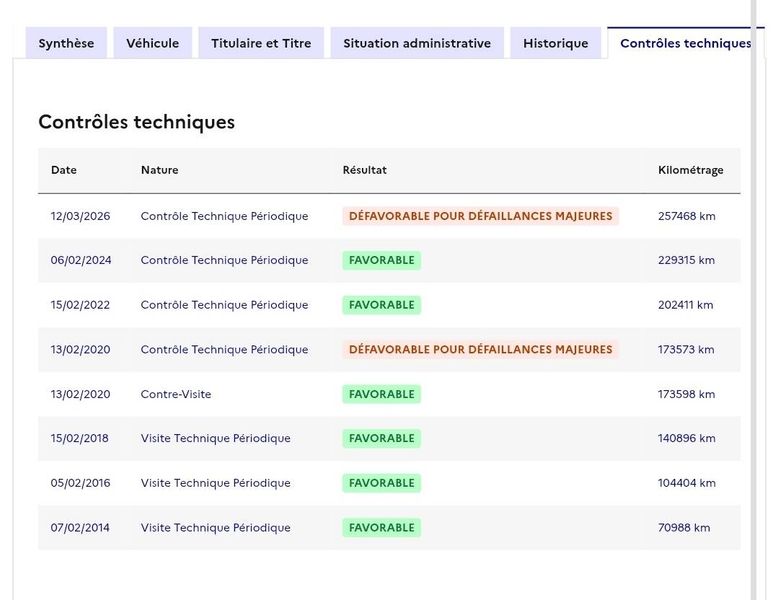Screen dimensions: 778x600
Task: Click the Kilométrage column header
Action: tap(690, 170)
